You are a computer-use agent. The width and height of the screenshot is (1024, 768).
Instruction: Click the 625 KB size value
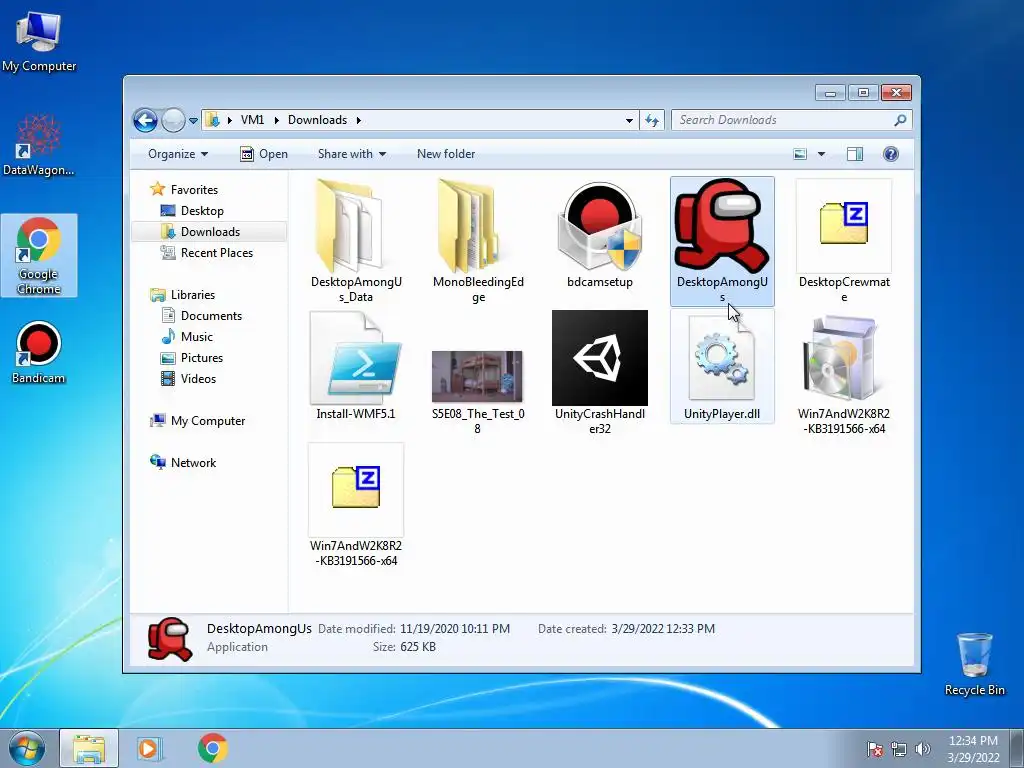[417, 647]
